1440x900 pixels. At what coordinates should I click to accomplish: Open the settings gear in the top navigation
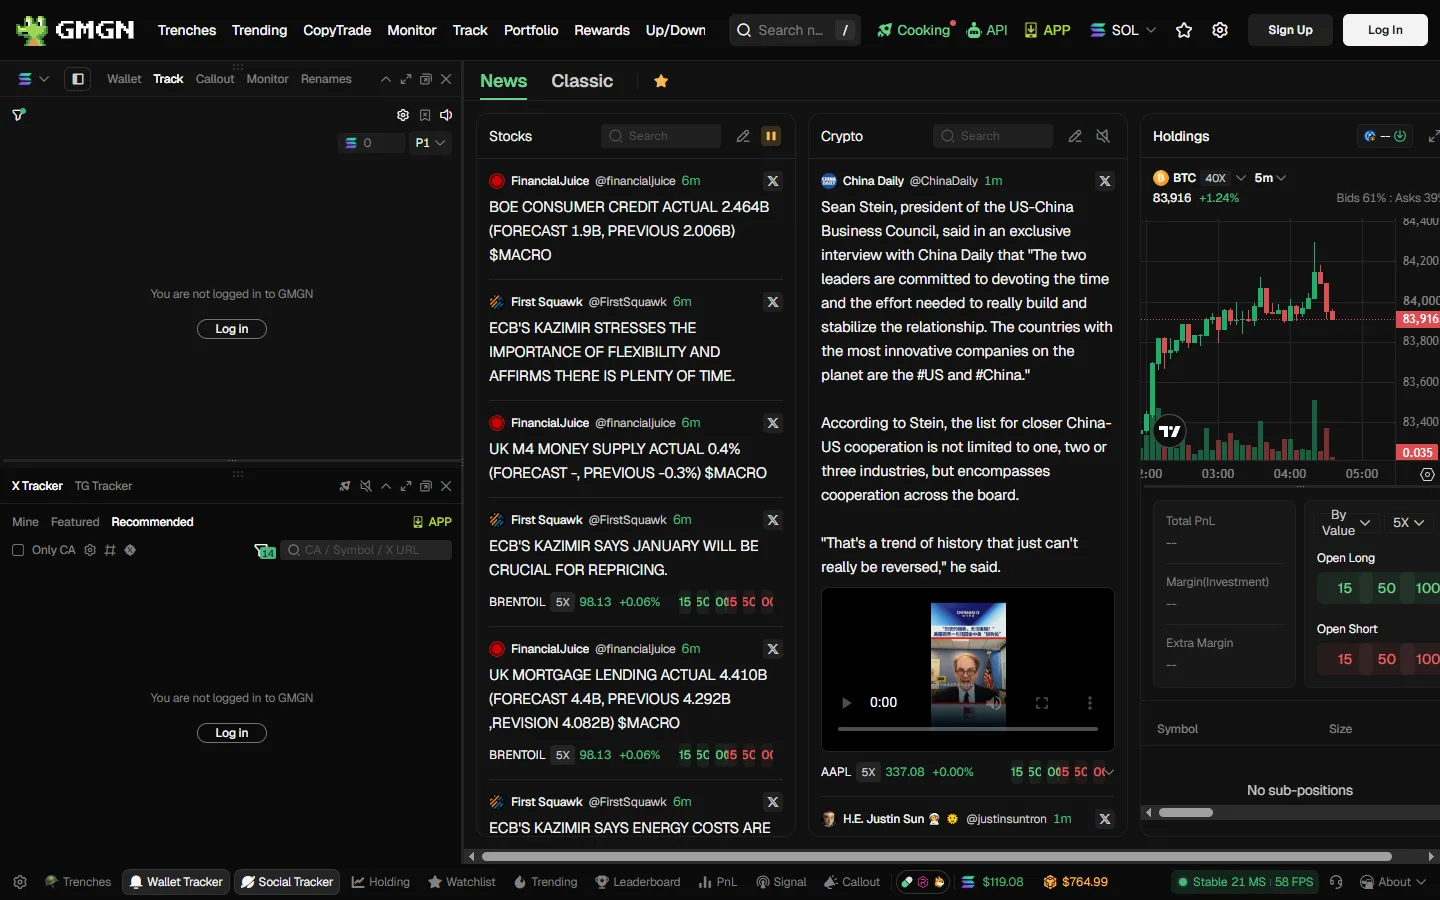tap(1220, 30)
